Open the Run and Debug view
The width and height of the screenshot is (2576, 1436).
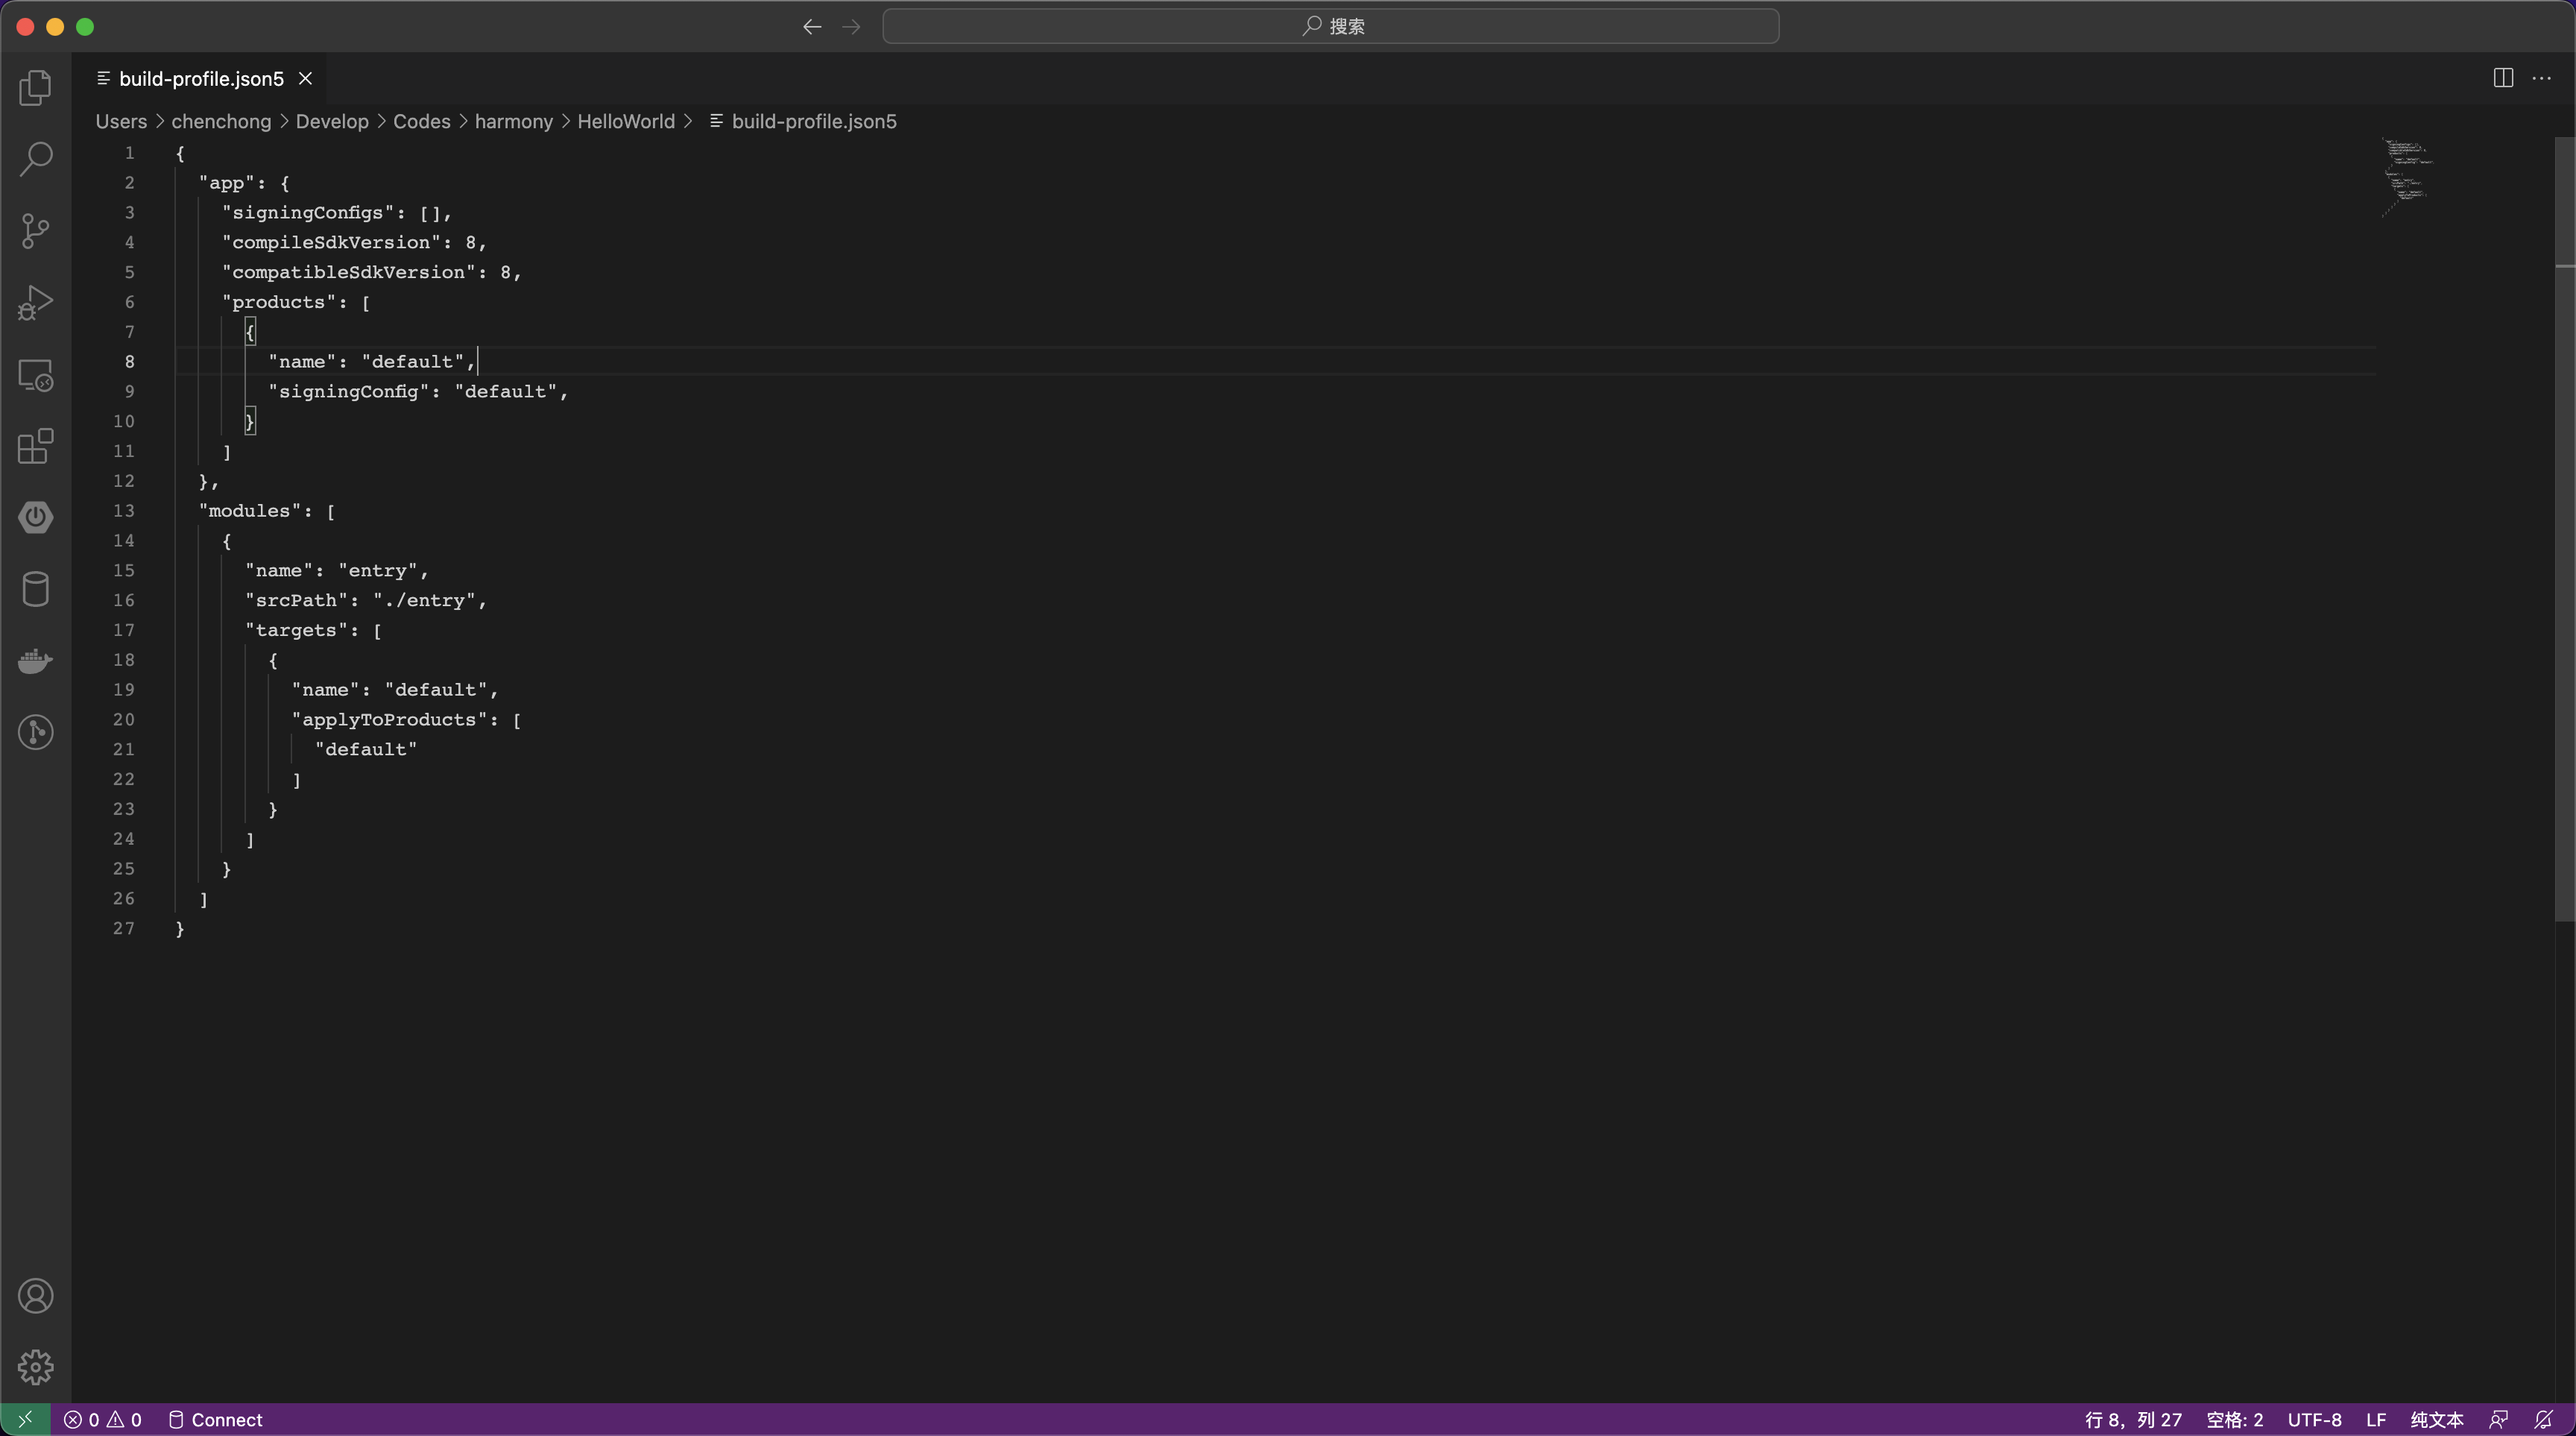[x=36, y=303]
